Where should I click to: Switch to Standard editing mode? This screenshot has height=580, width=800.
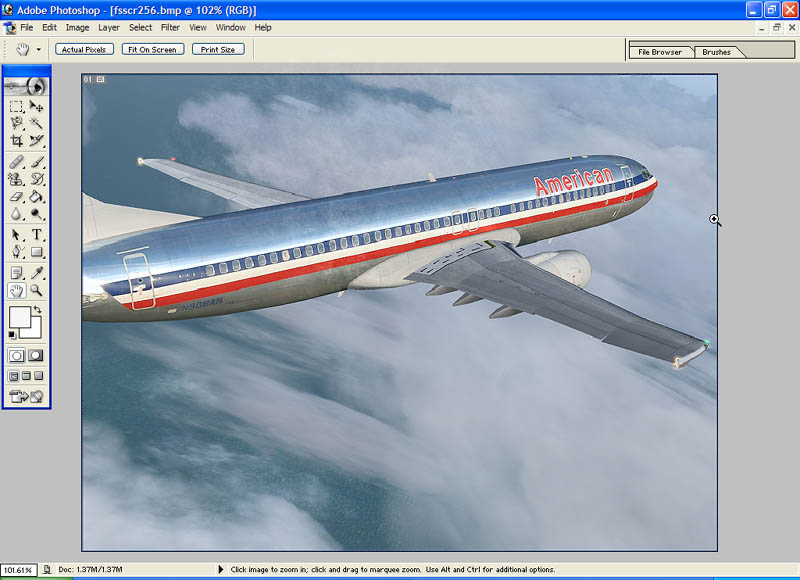click(17, 355)
